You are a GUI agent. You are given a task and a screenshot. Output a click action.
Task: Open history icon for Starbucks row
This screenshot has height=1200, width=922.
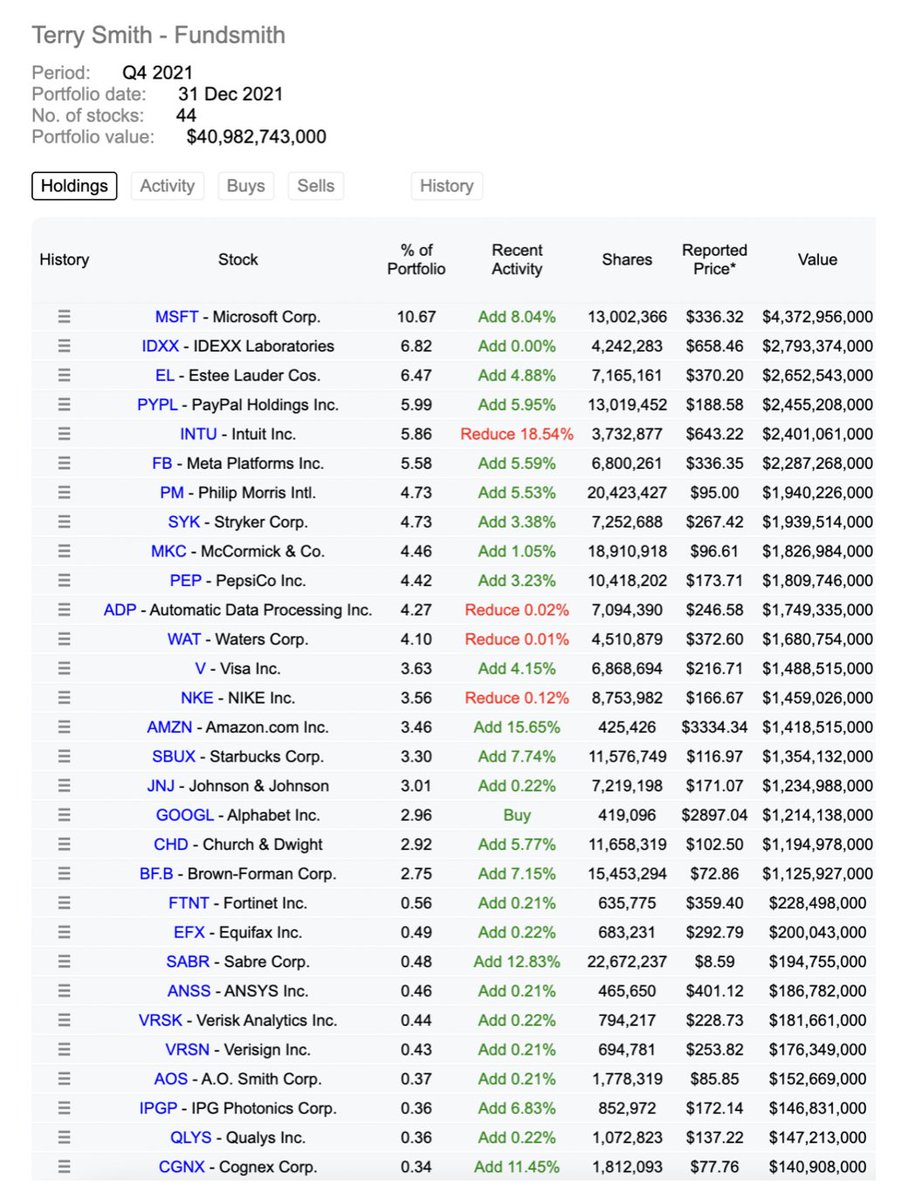pyautogui.click(x=64, y=757)
